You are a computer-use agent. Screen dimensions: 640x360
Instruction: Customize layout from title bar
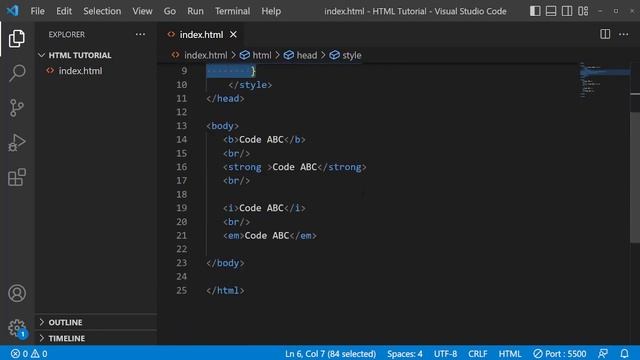(x=583, y=11)
